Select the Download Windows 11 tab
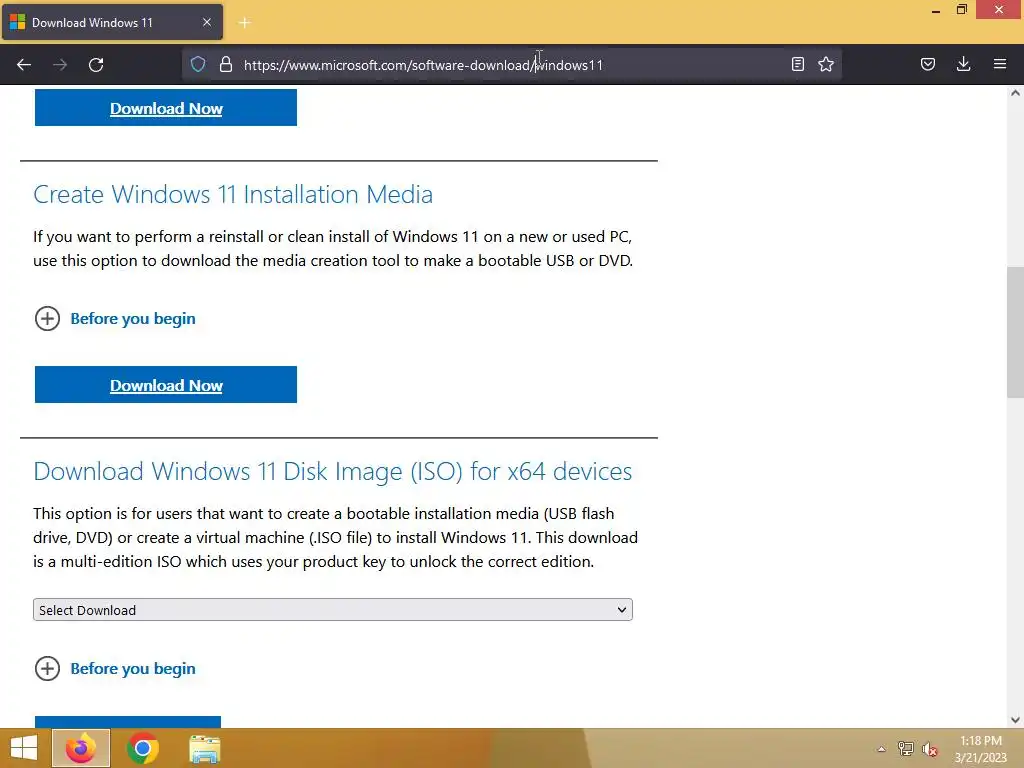The height and width of the screenshot is (768, 1024). pos(112,22)
